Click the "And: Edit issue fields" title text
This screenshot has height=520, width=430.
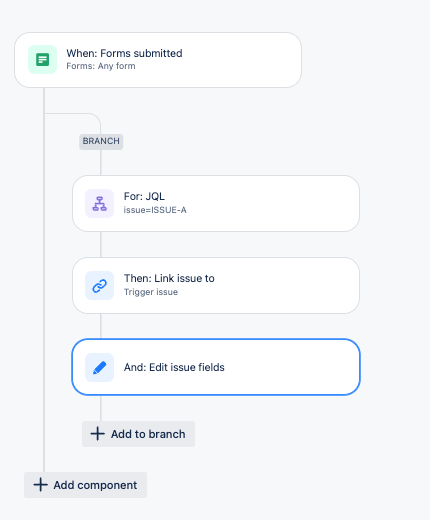(174, 367)
